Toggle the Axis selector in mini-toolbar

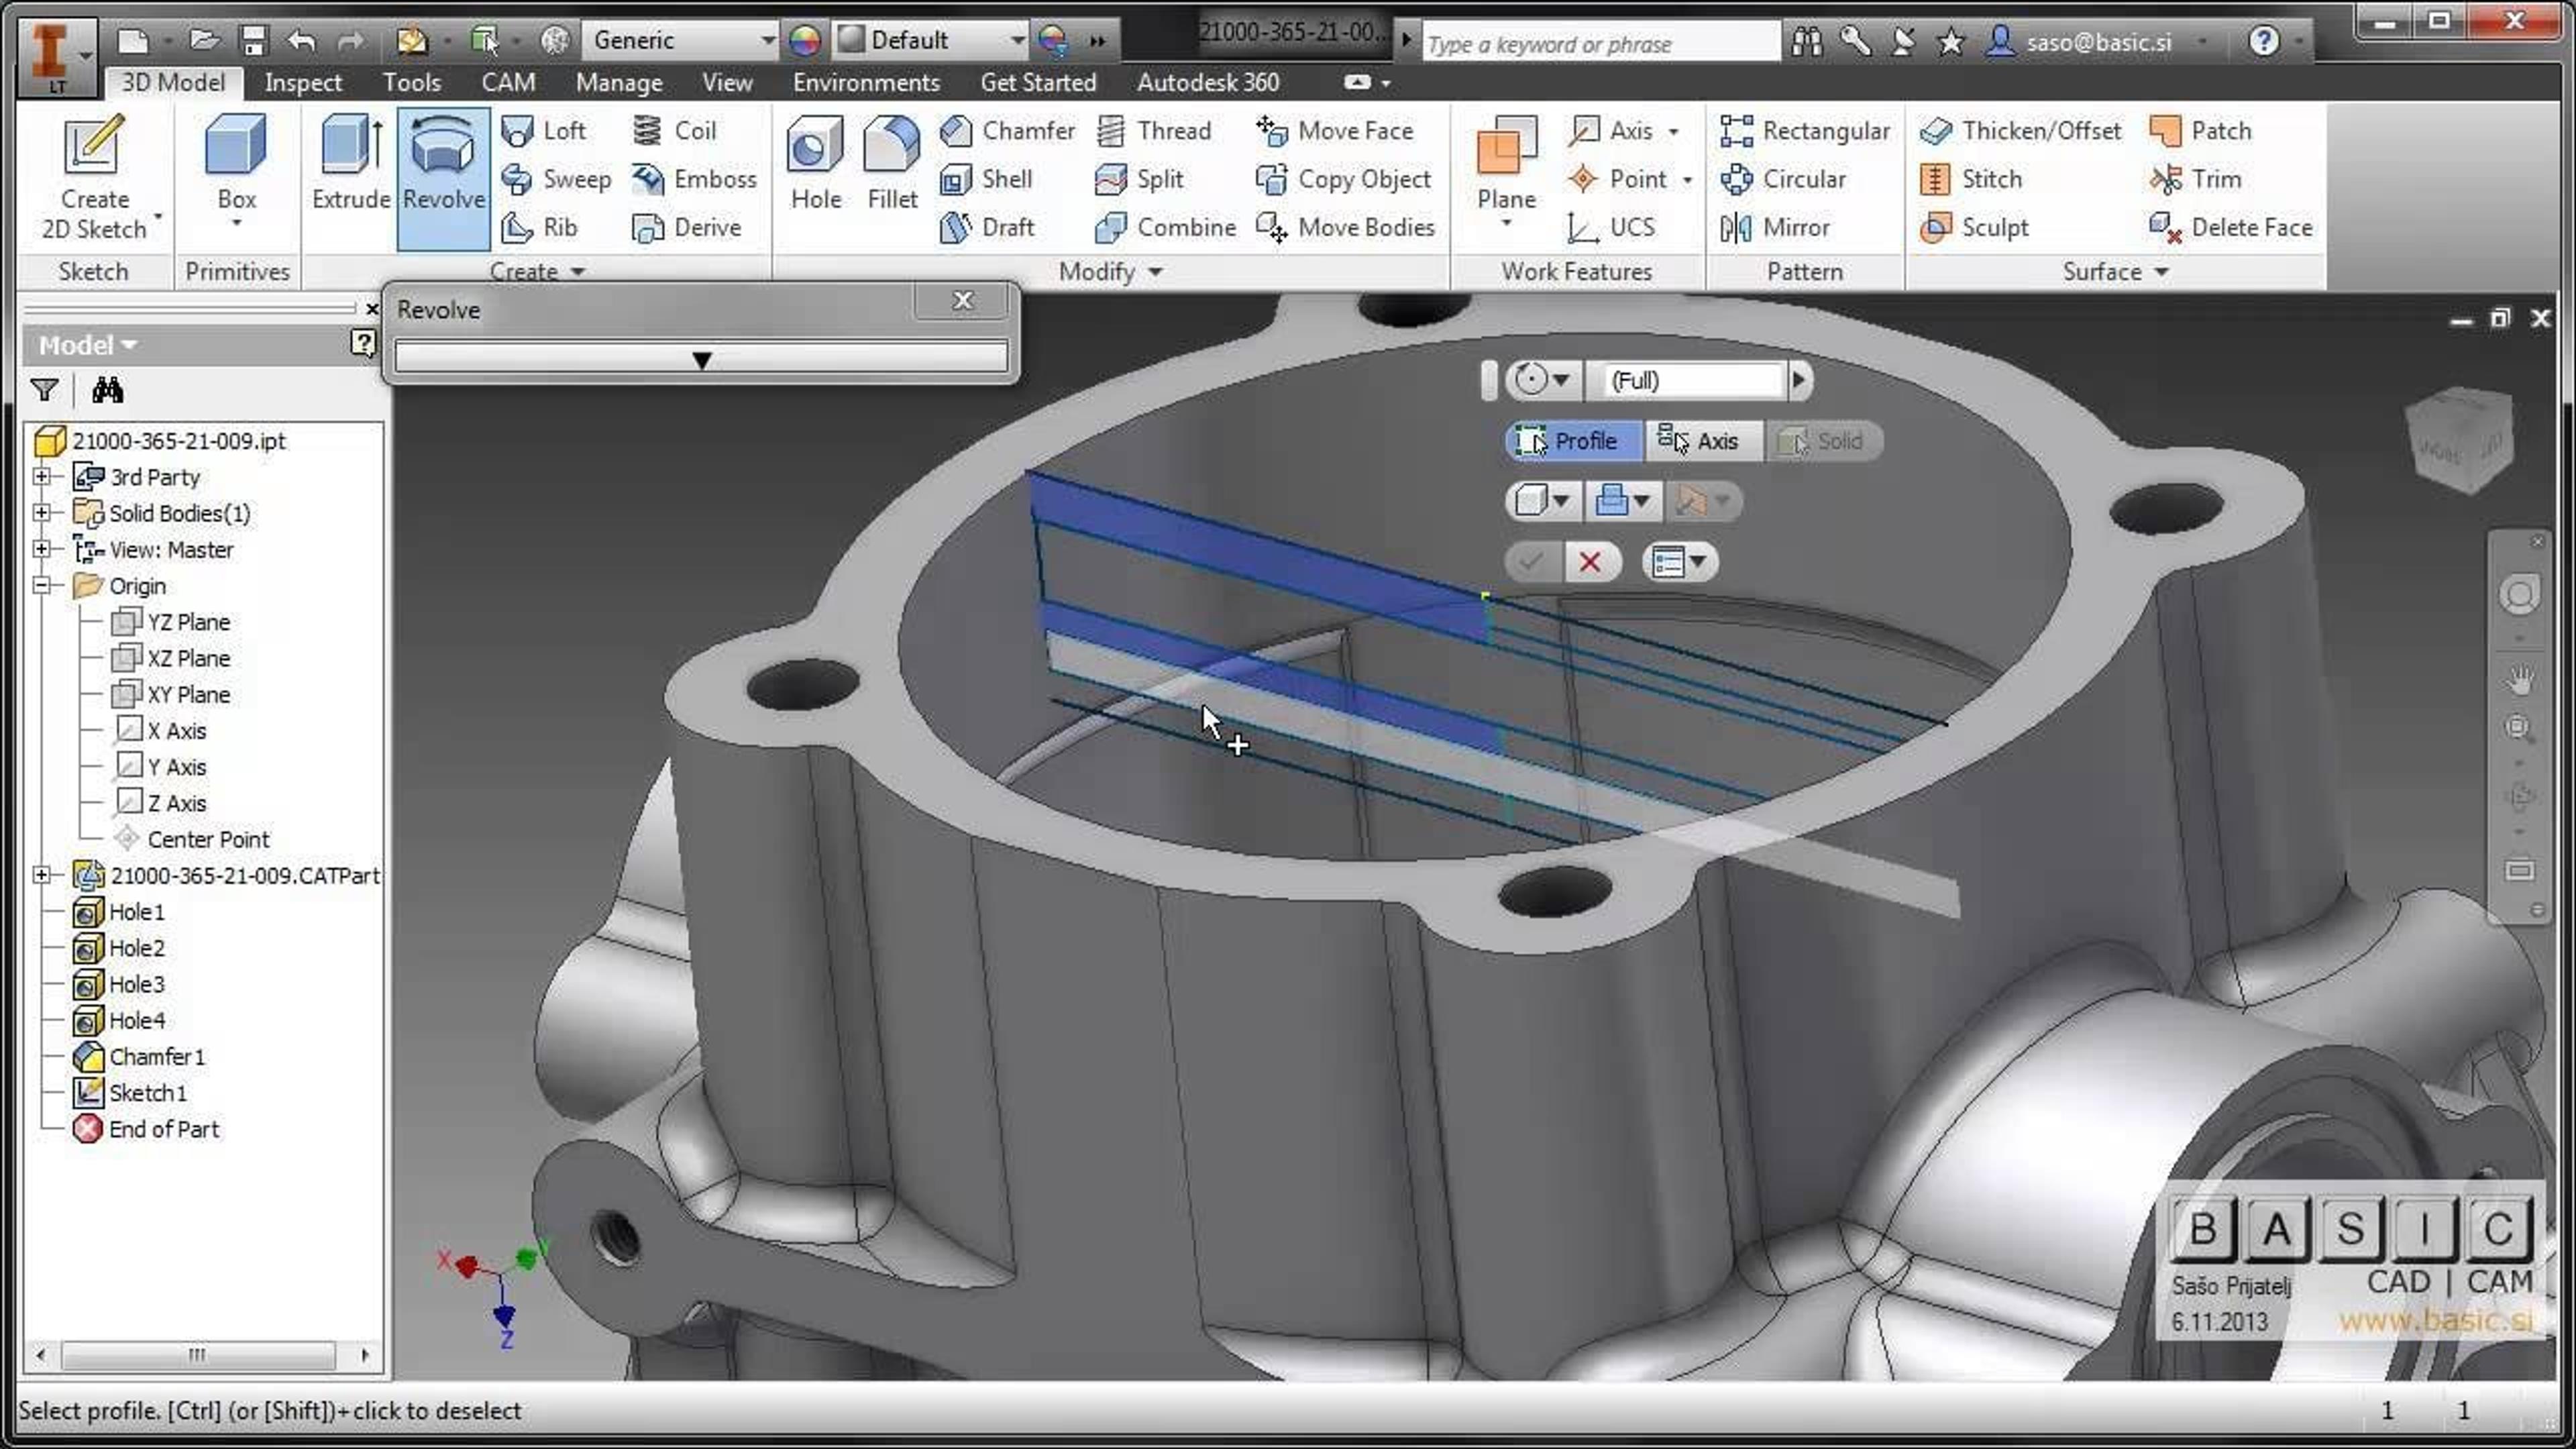[1703, 441]
